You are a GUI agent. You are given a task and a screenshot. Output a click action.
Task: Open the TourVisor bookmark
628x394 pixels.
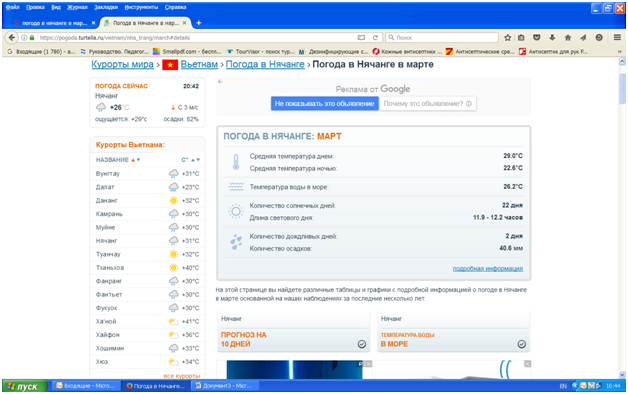[260, 52]
